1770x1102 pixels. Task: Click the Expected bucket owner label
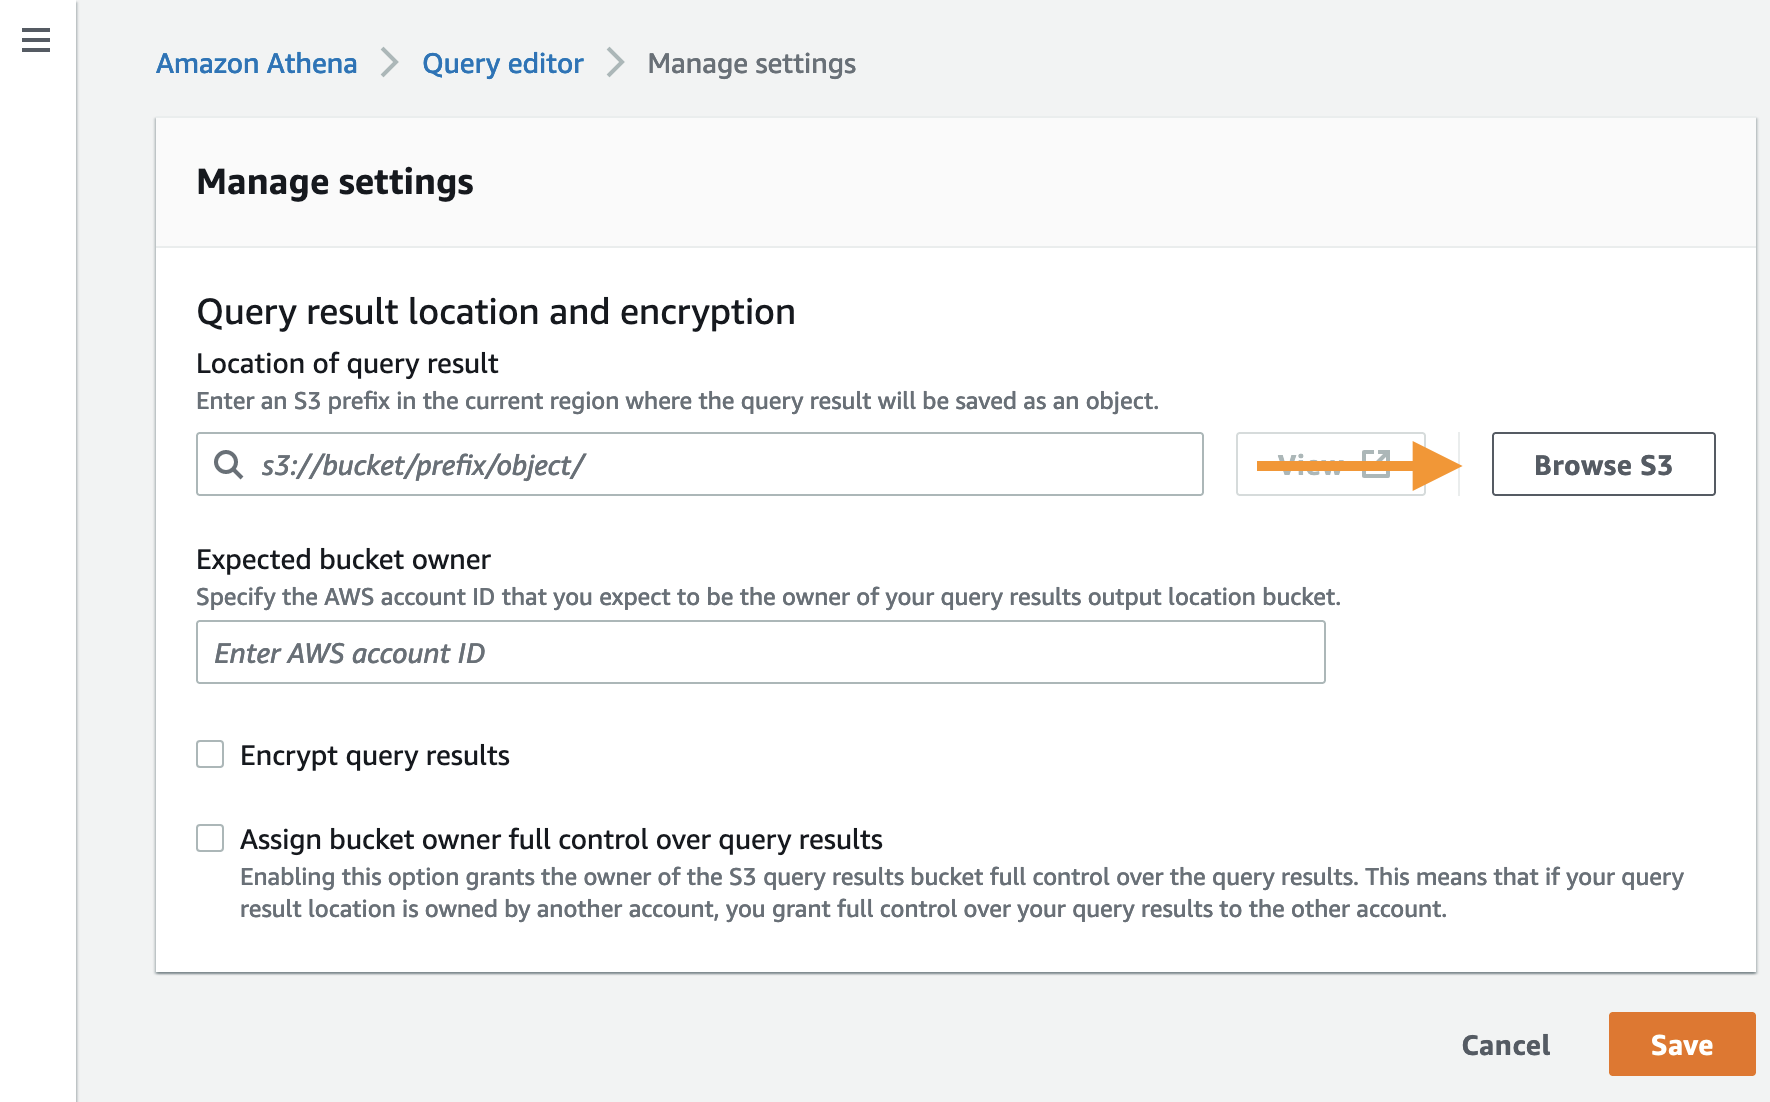point(343,559)
